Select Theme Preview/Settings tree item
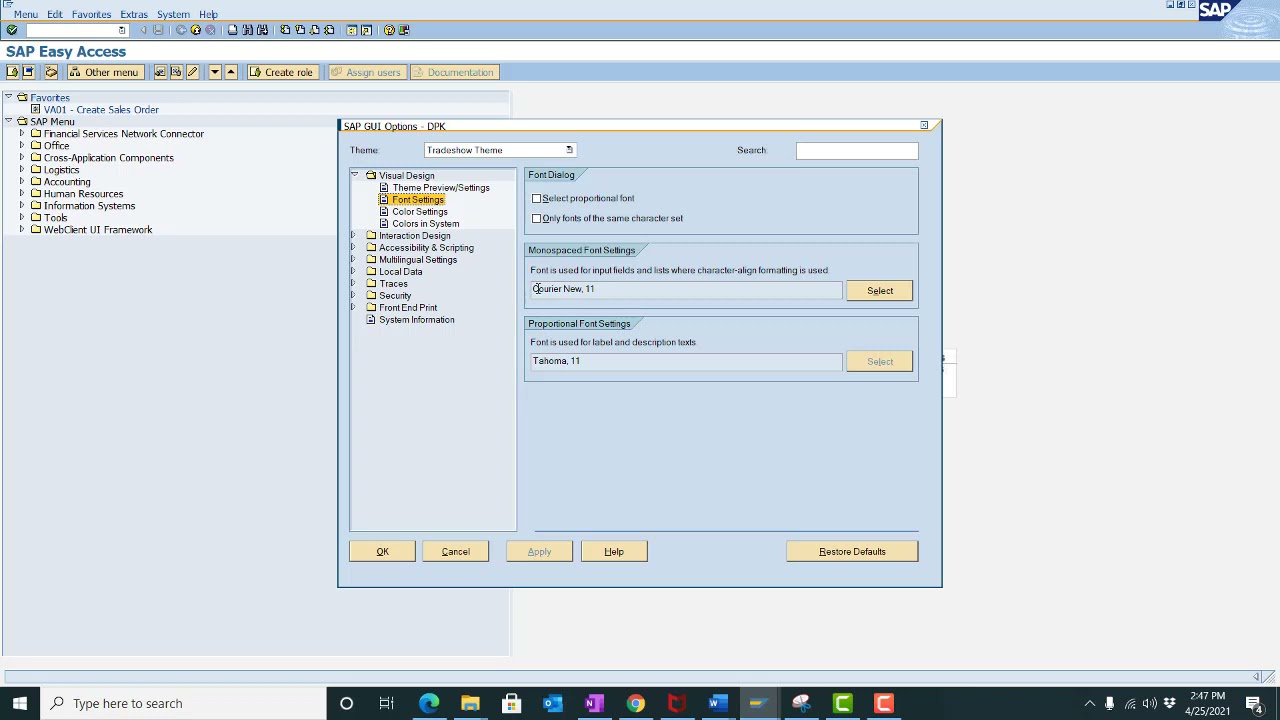Image resolution: width=1280 pixels, height=720 pixels. [x=441, y=188]
